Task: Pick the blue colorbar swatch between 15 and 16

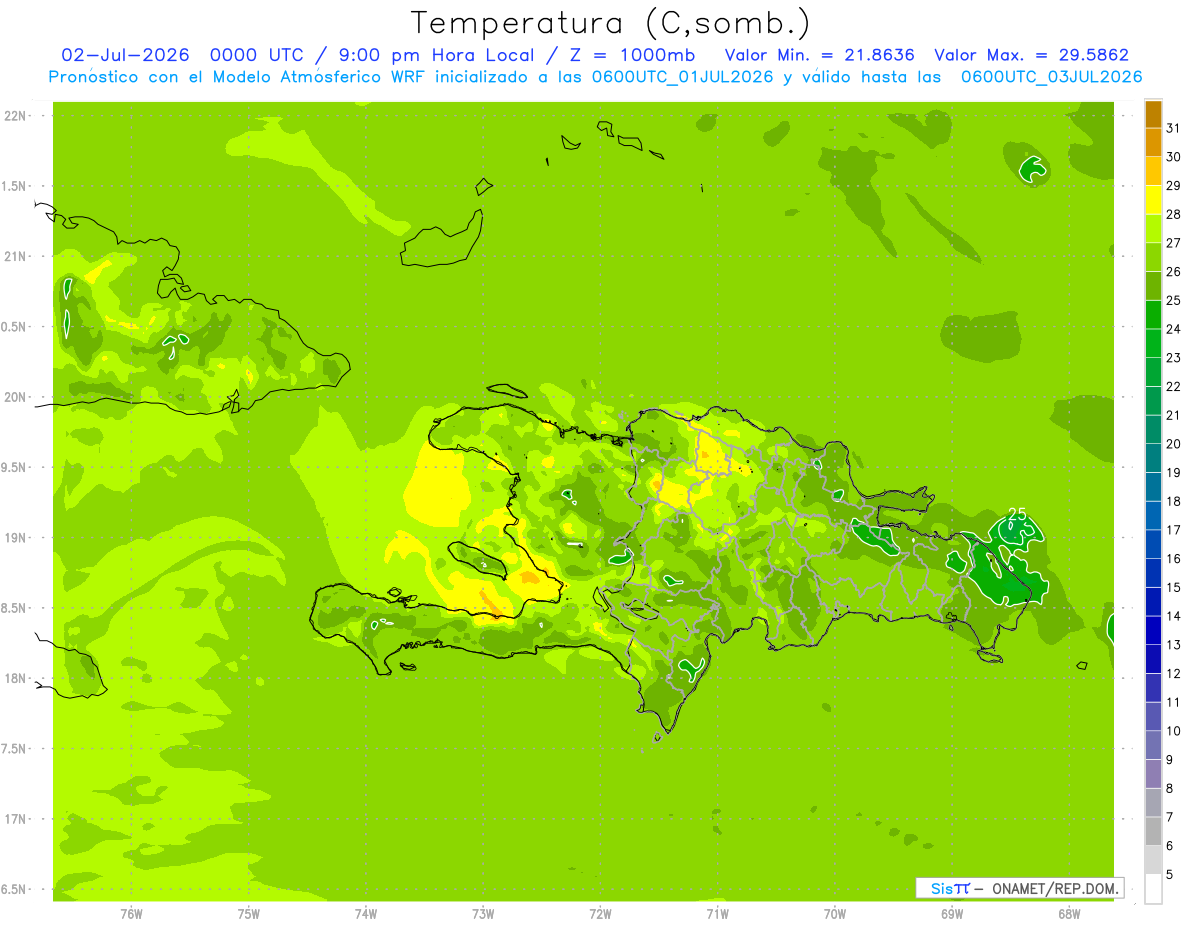Action: pyautogui.click(x=1153, y=572)
